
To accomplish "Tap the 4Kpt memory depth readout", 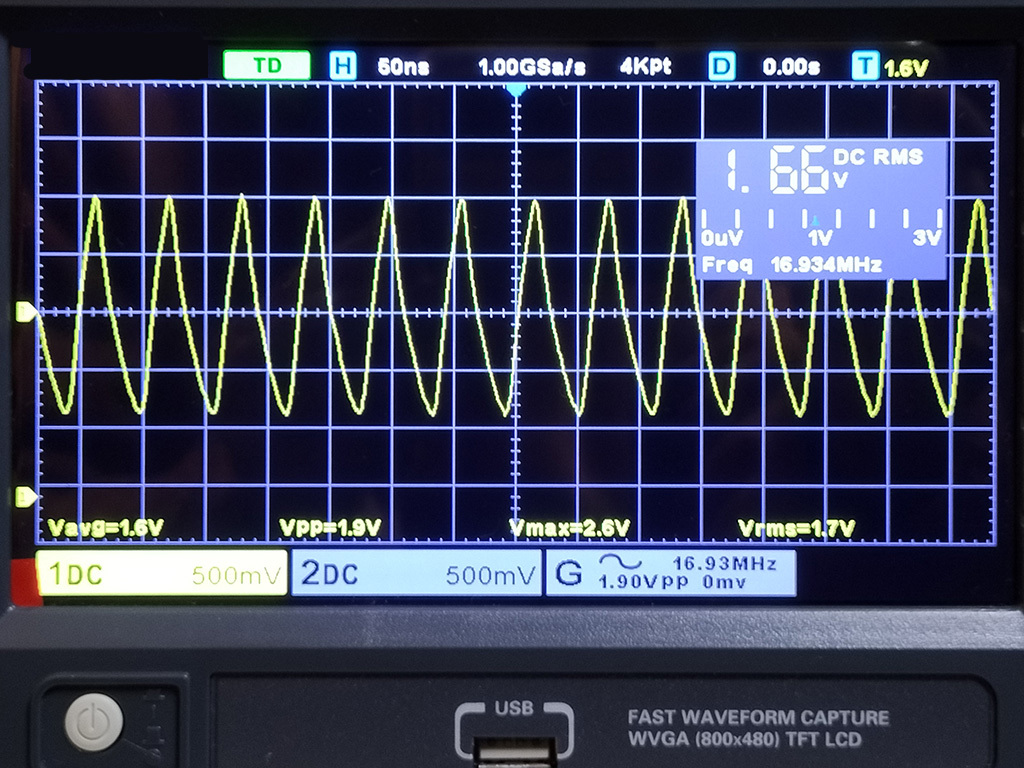I will pyautogui.click(x=645, y=66).
